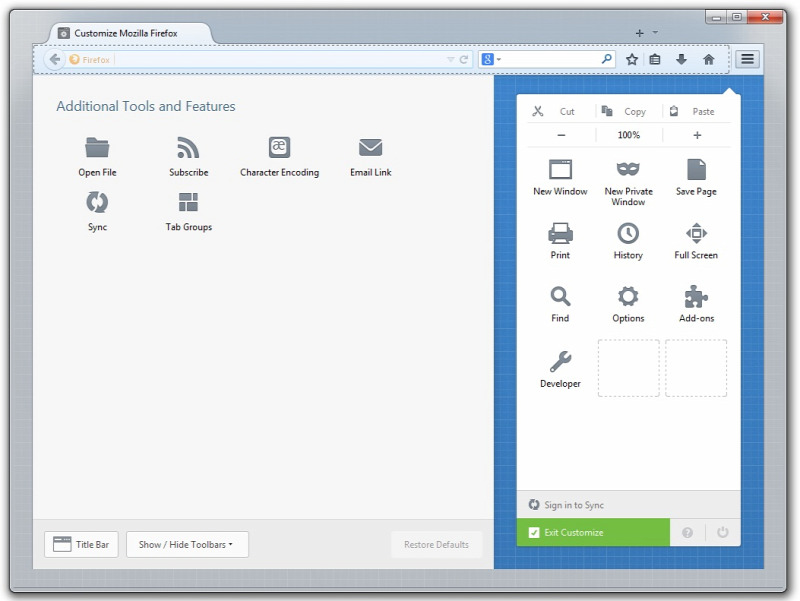Click the Home icon in toolbar
The height and width of the screenshot is (601, 800).
709,60
